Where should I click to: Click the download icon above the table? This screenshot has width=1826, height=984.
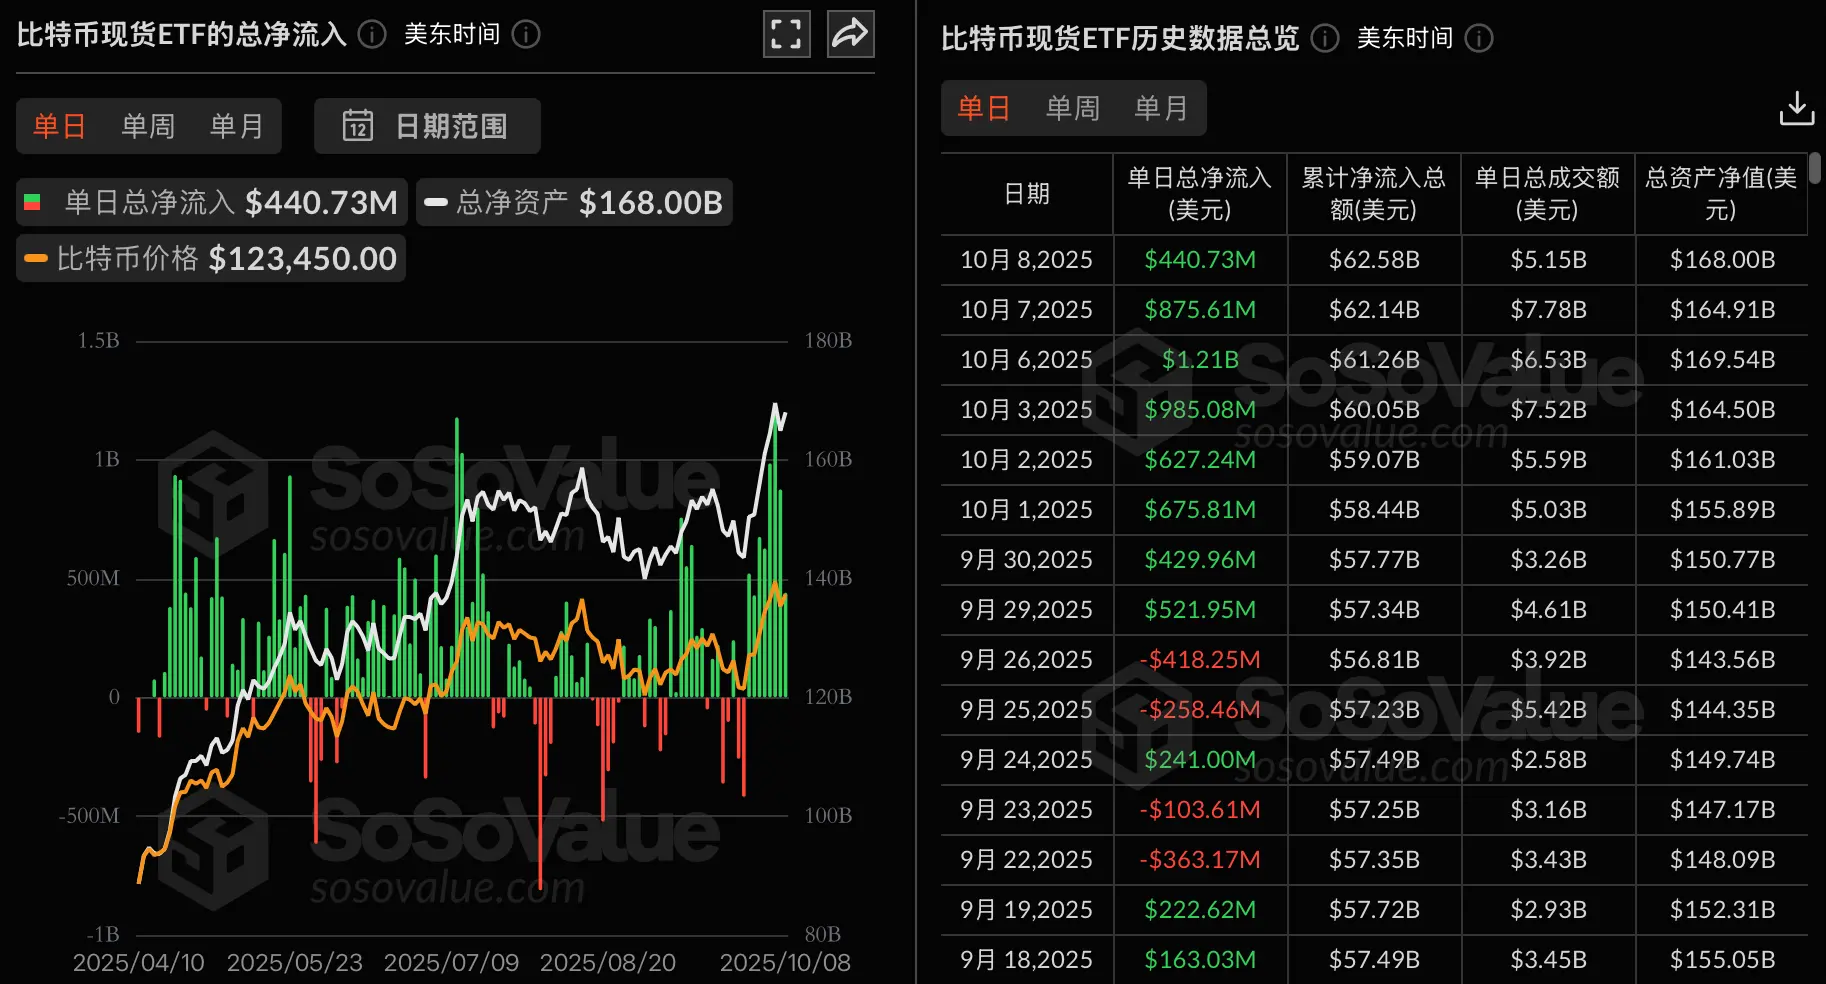tap(1796, 108)
